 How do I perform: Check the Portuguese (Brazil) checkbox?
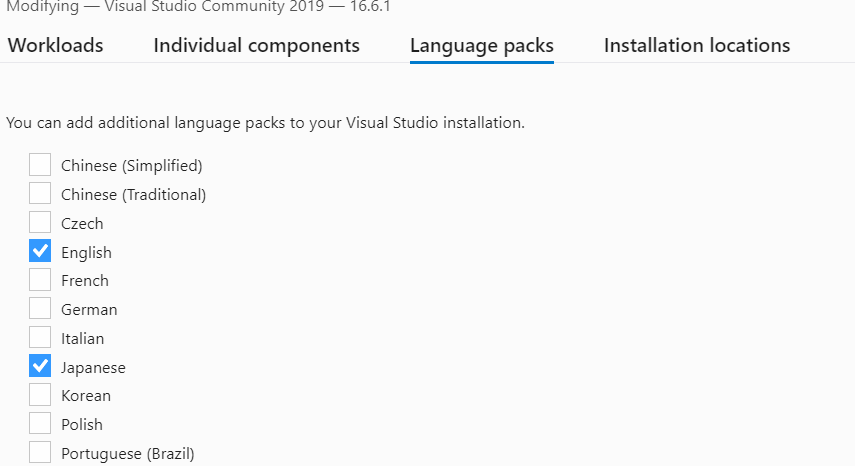click(40, 452)
